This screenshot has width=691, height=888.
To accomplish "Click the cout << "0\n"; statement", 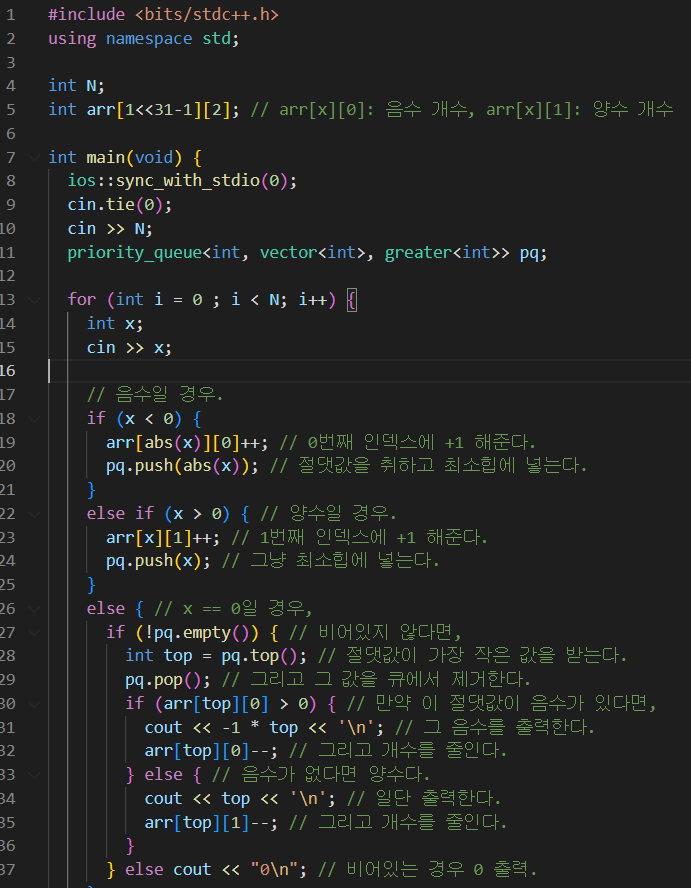I will pos(240,869).
